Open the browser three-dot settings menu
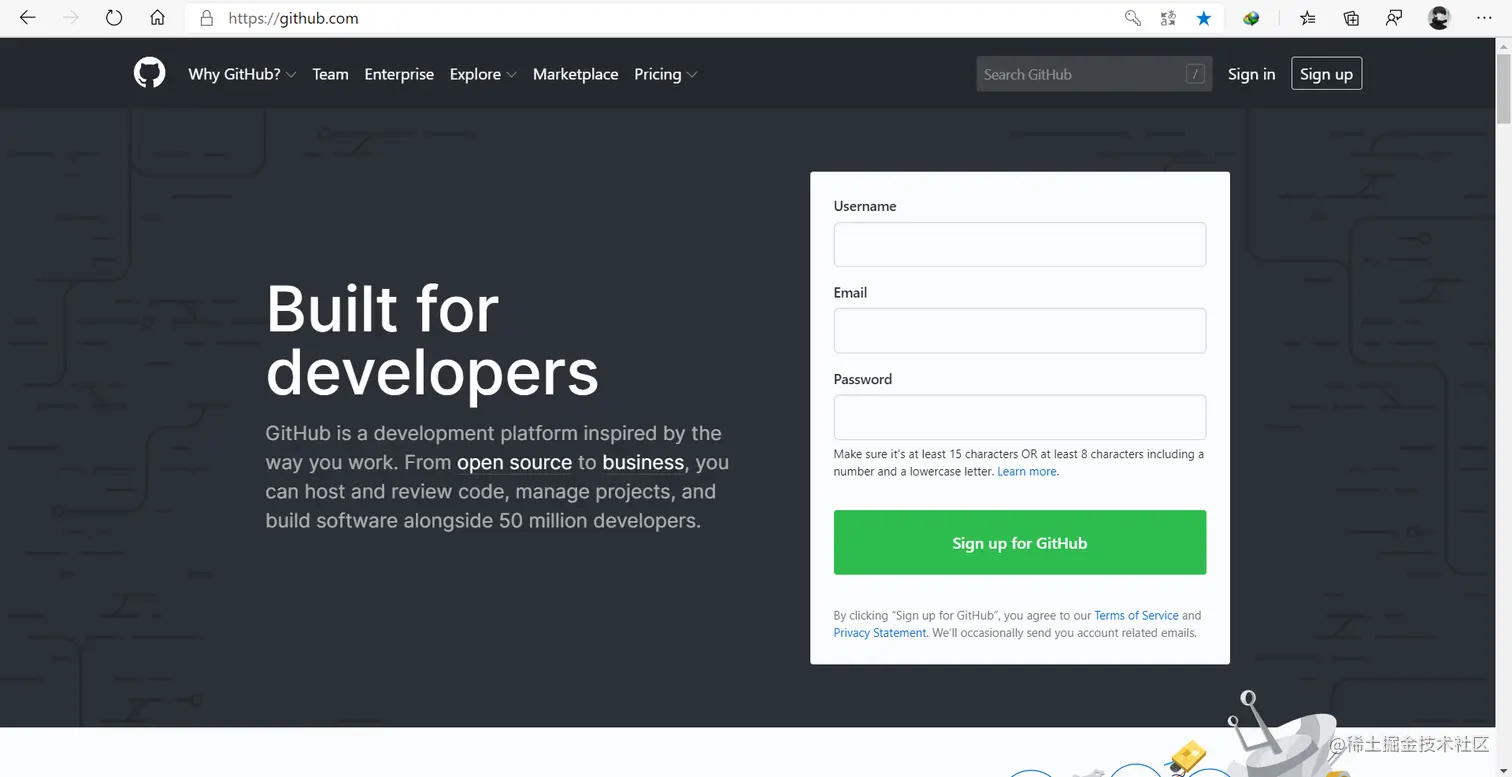1512x777 pixels. [x=1484, y=18]
